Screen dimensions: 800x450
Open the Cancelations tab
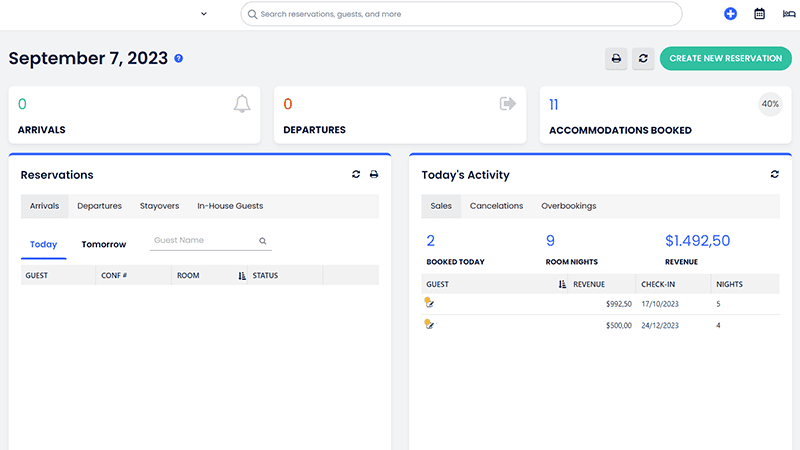point(496,206)
